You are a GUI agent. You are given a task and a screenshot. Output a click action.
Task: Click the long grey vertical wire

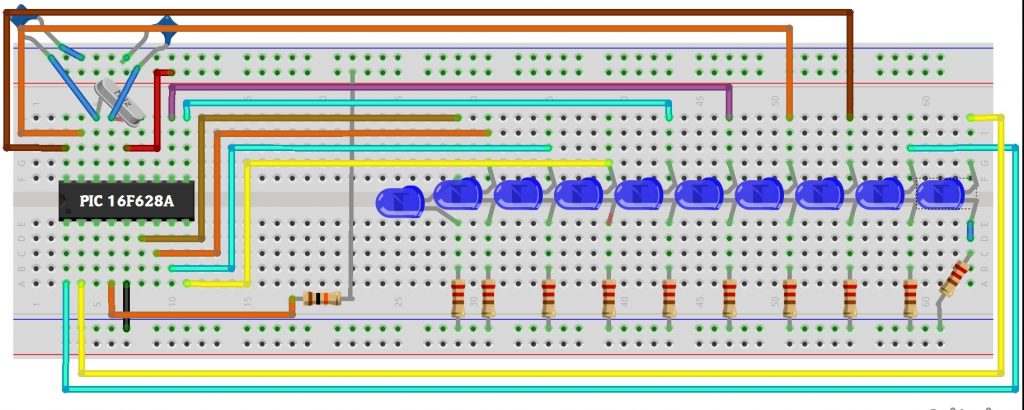352,180
